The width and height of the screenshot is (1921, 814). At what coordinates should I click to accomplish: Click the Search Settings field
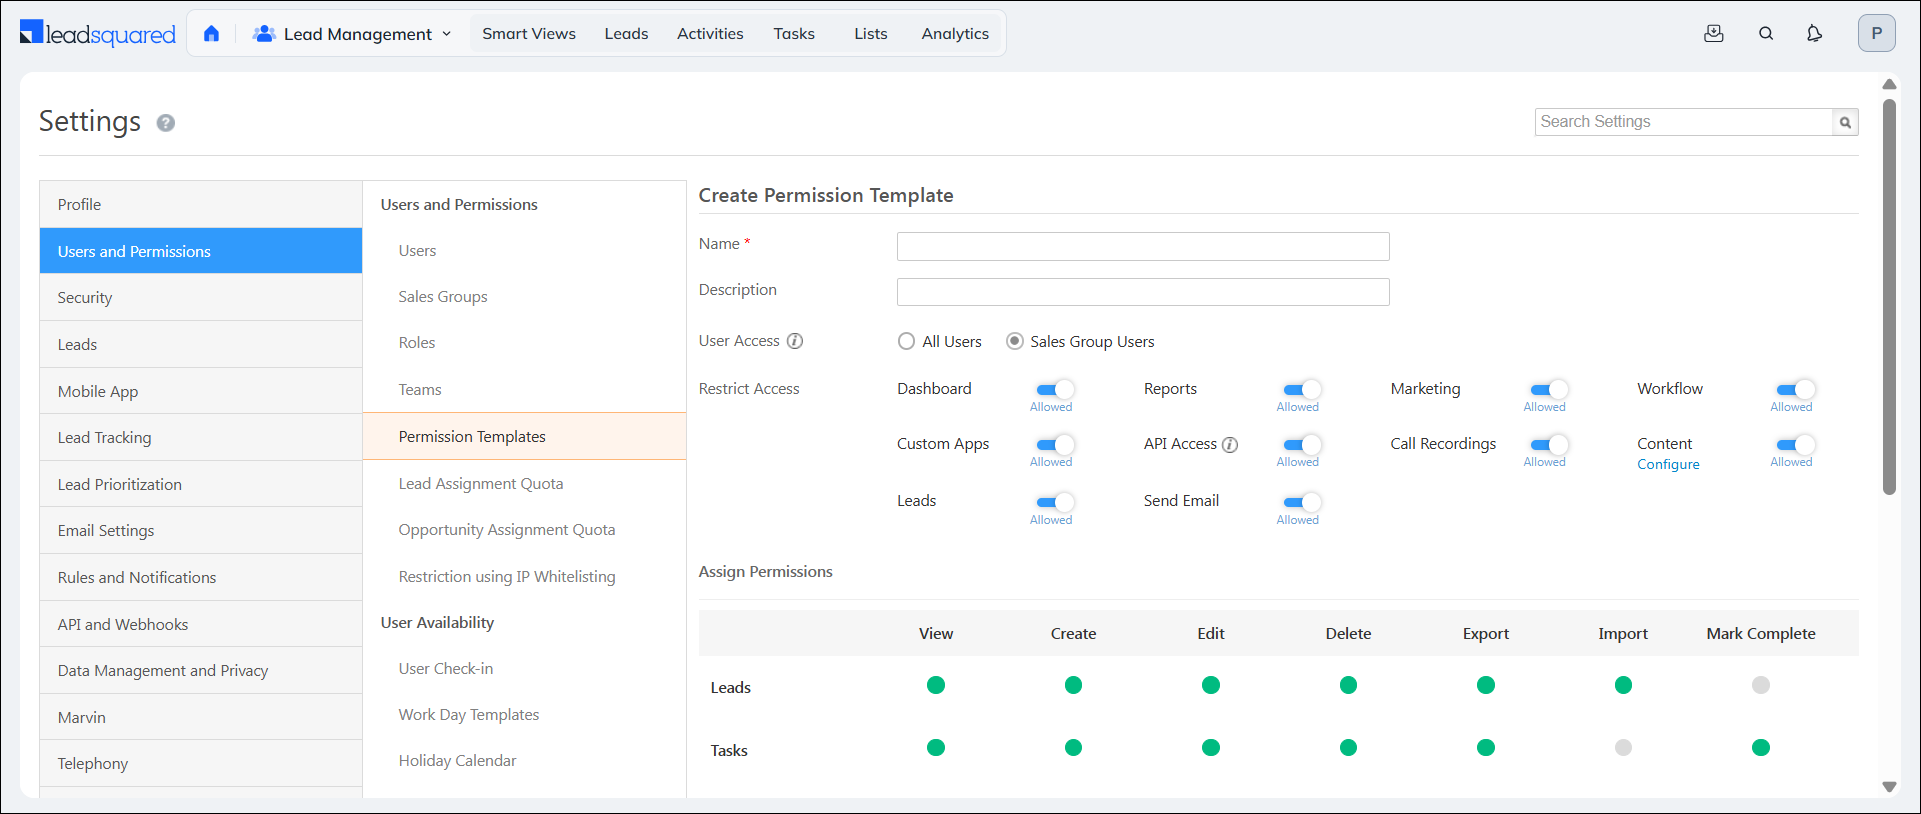coord(1684,122)
